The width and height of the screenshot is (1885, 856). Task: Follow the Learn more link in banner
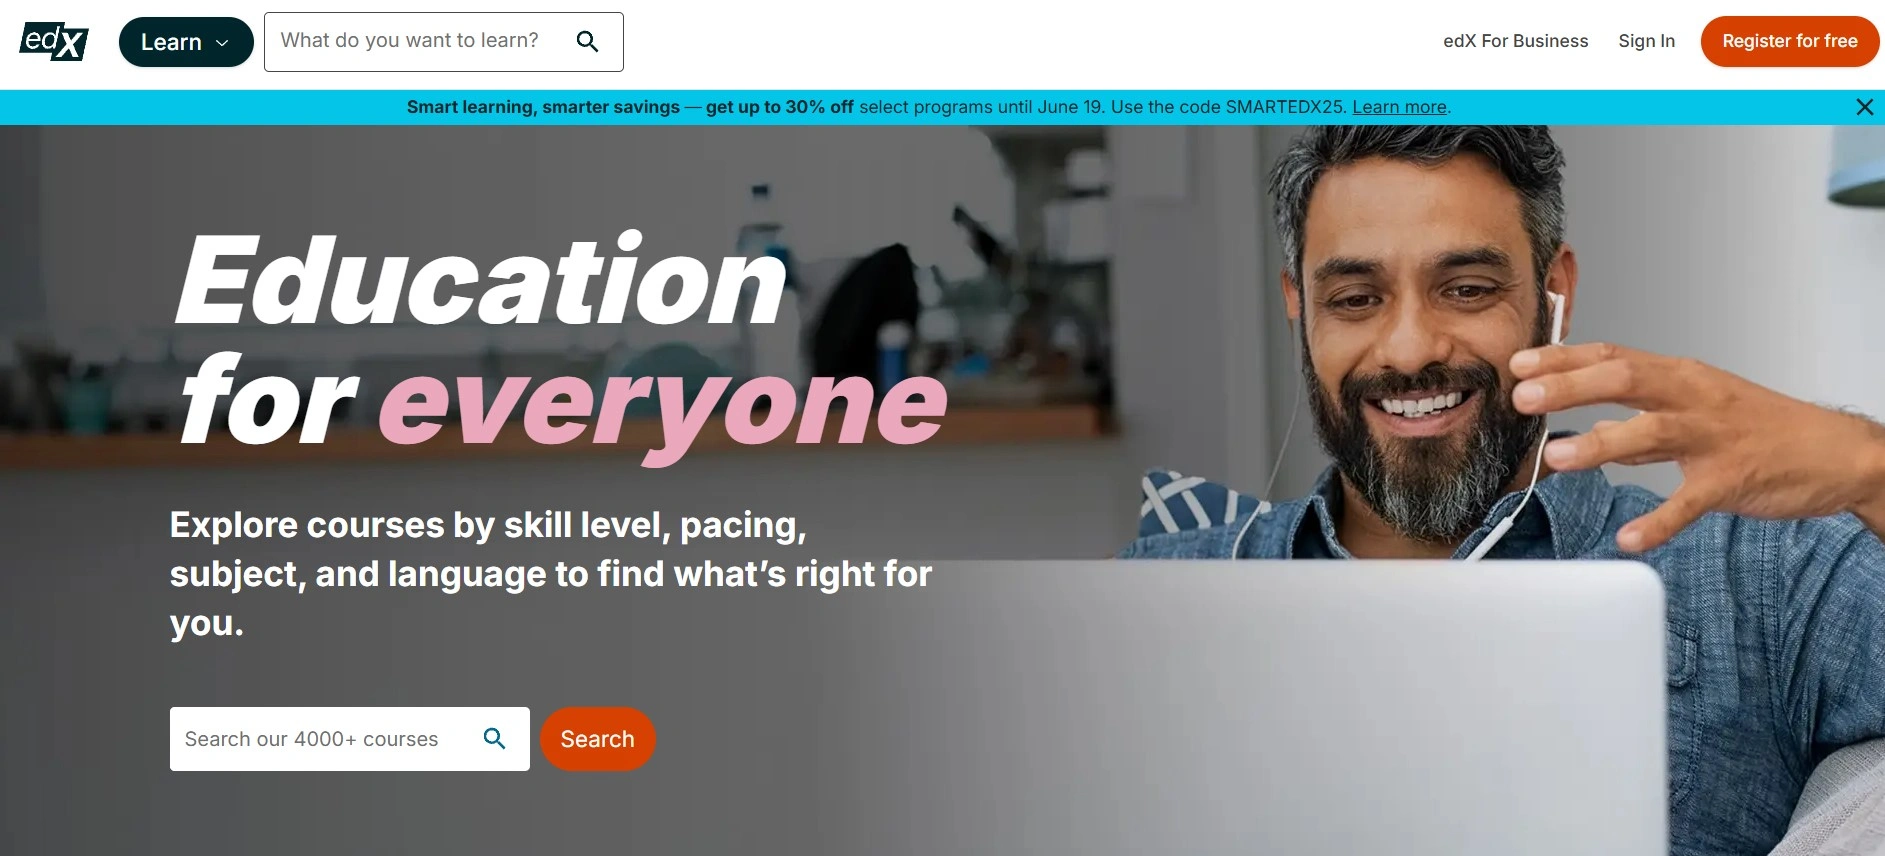tap(1399, 107)
